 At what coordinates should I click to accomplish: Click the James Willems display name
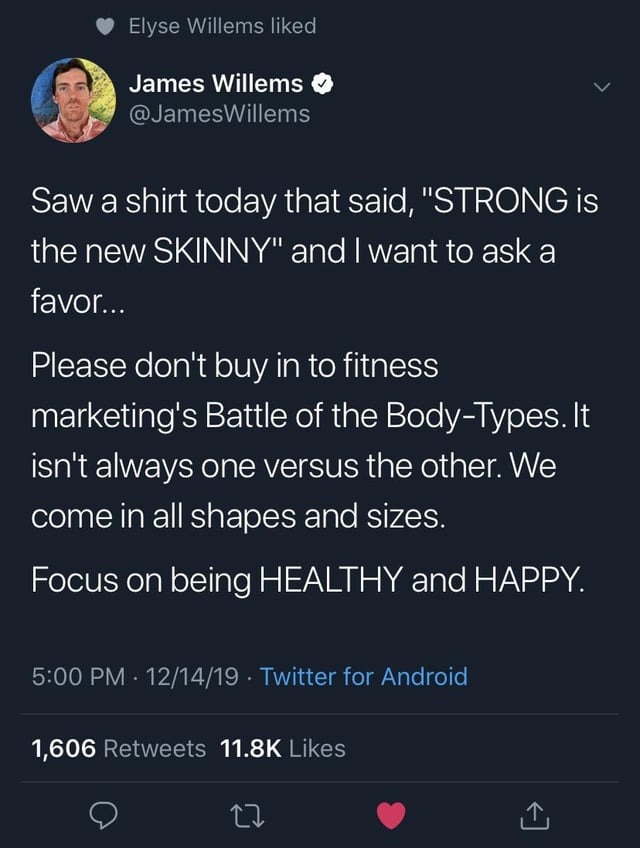click(x=217, y=85)
